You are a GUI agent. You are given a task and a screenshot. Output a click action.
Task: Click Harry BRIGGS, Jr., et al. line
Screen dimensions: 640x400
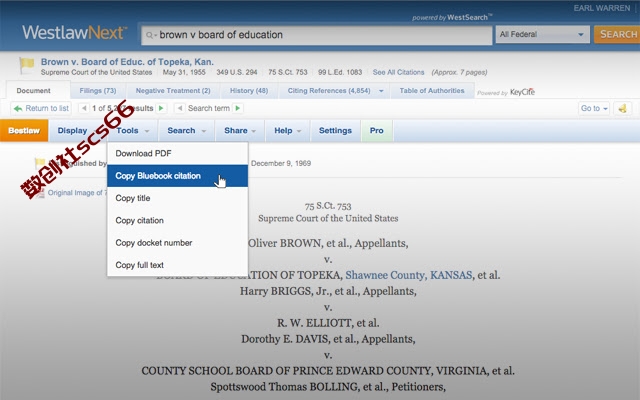[328, 291]
